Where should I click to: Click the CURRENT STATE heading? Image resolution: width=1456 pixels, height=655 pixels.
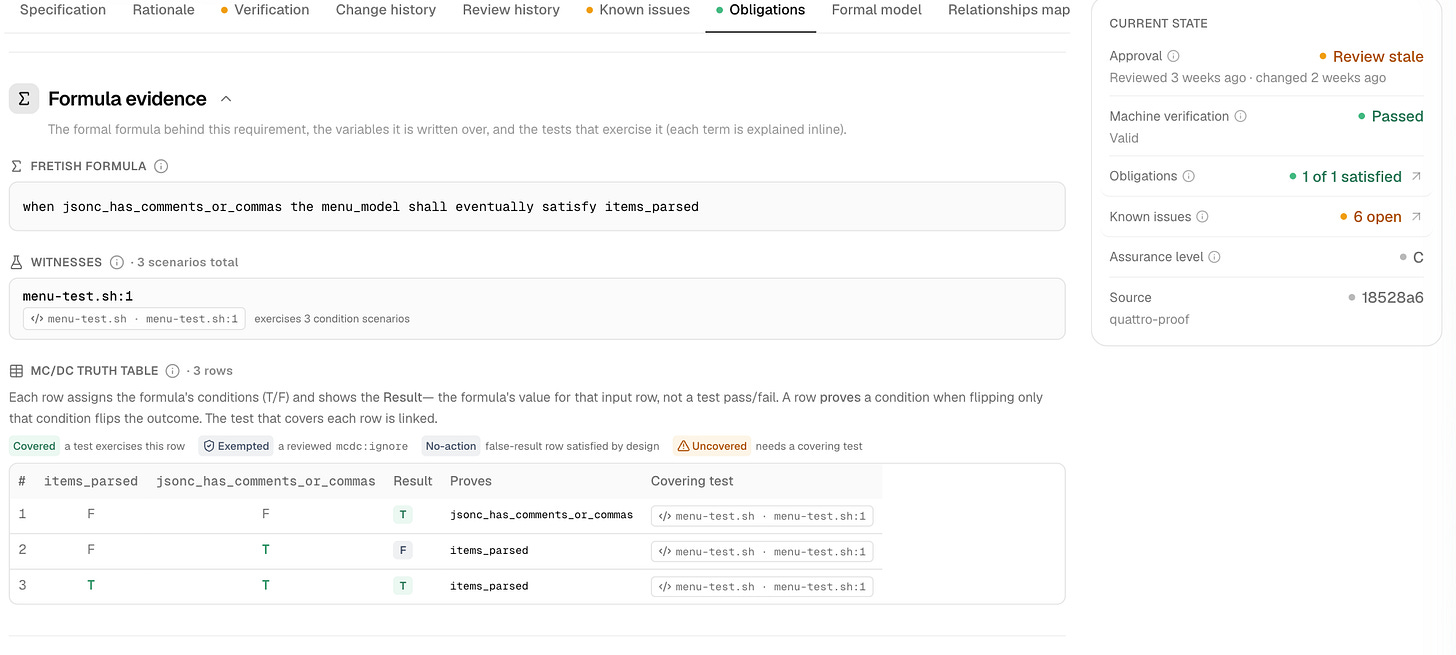1158,23
